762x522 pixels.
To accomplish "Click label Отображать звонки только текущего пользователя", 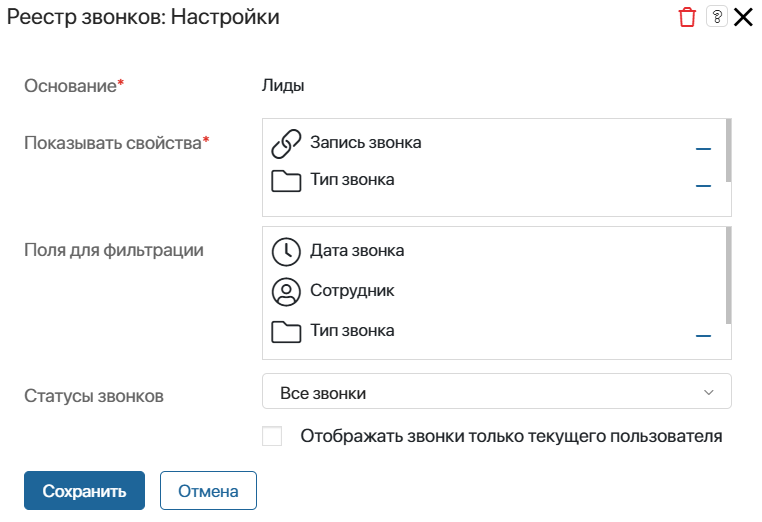I will pos(511,436).
